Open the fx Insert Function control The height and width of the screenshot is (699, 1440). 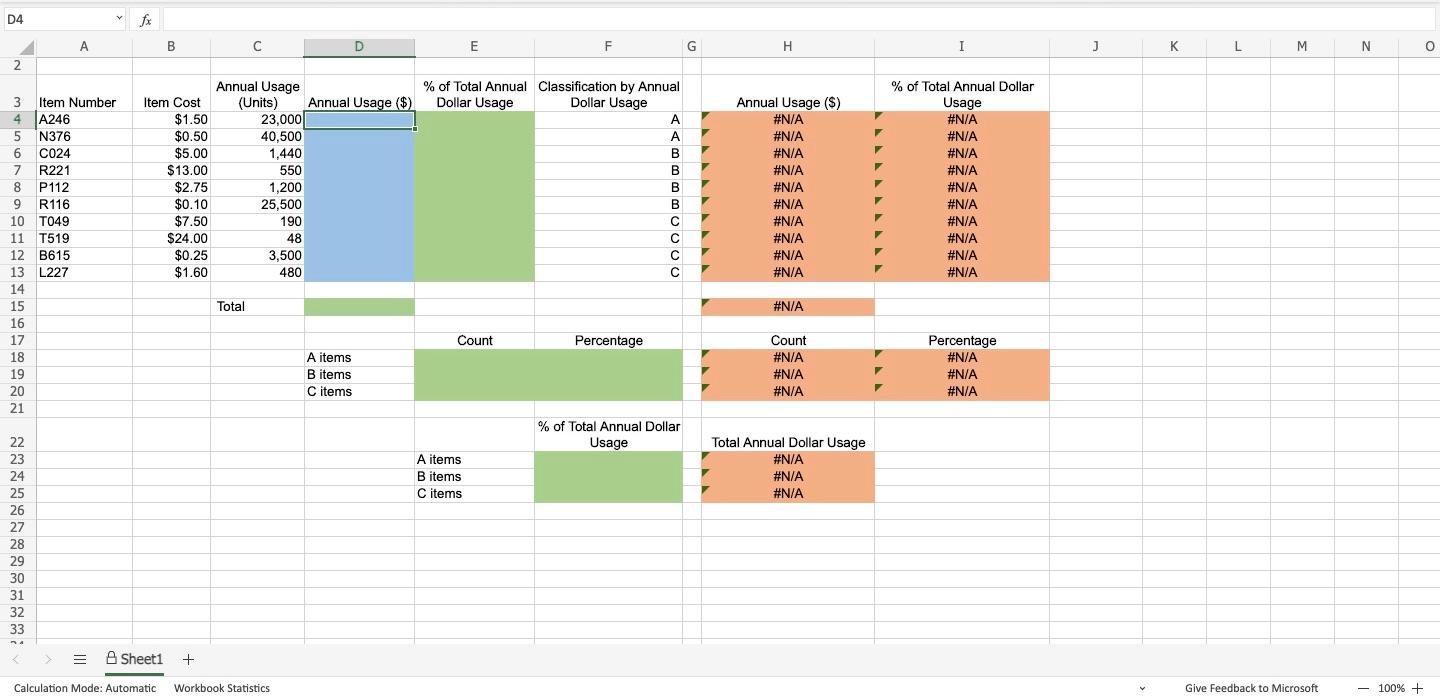point(146,19)
